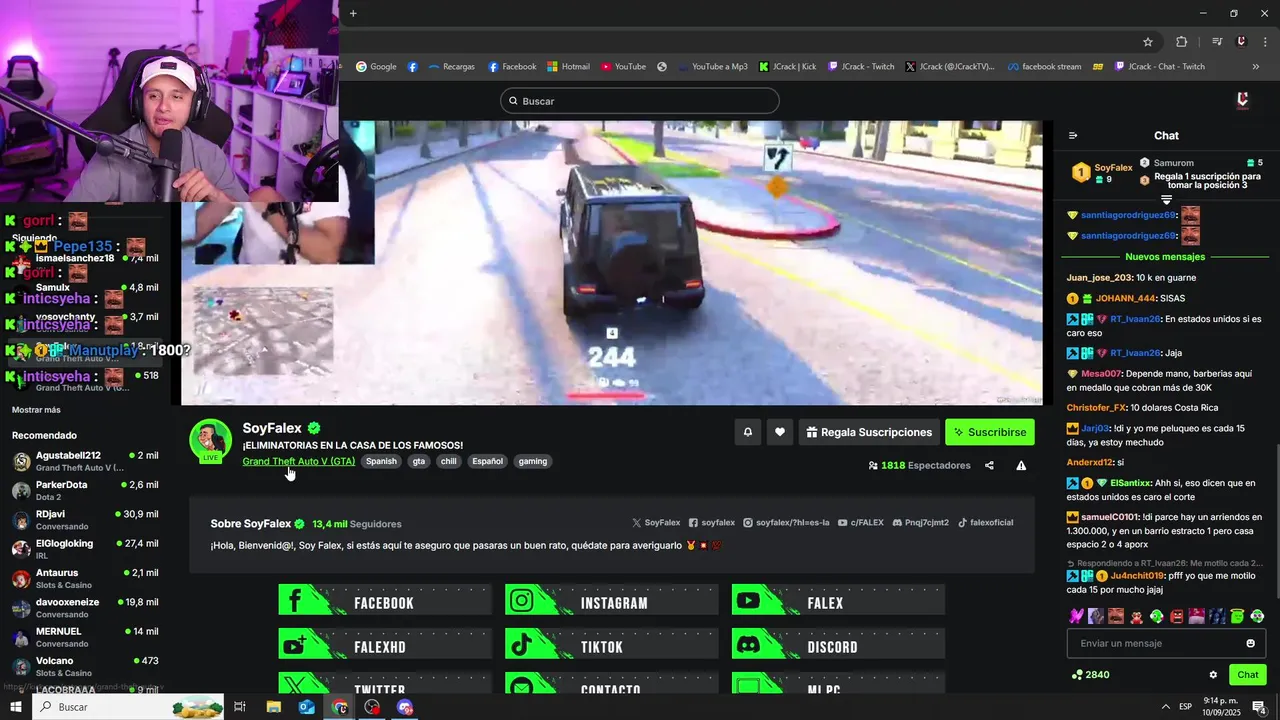Screen dimensions: 1280x720
Task: Click the green Chat send button
Action: [x=1248, y=675]
